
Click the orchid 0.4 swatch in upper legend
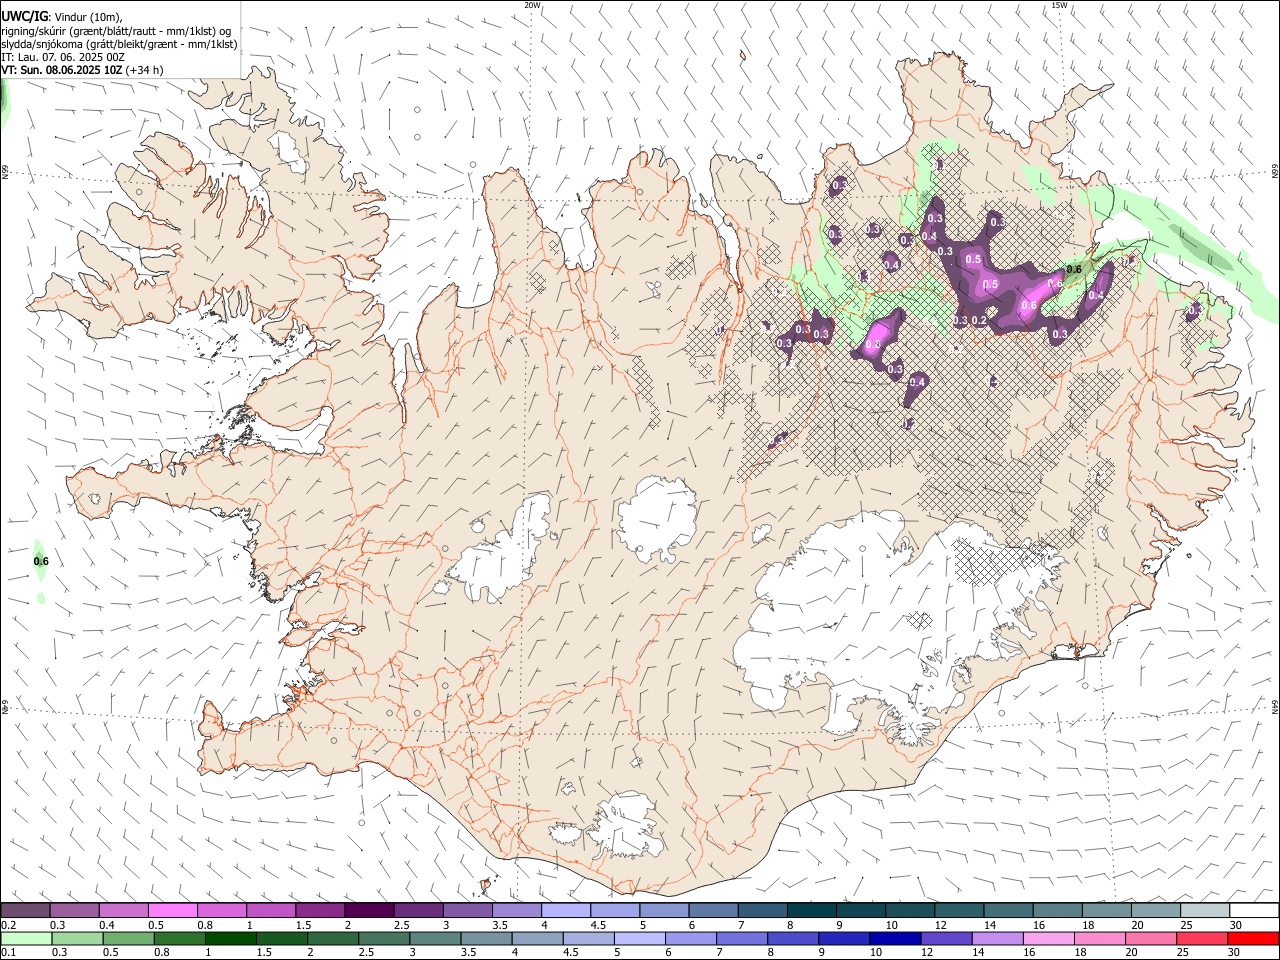click(x=123, y=911)
